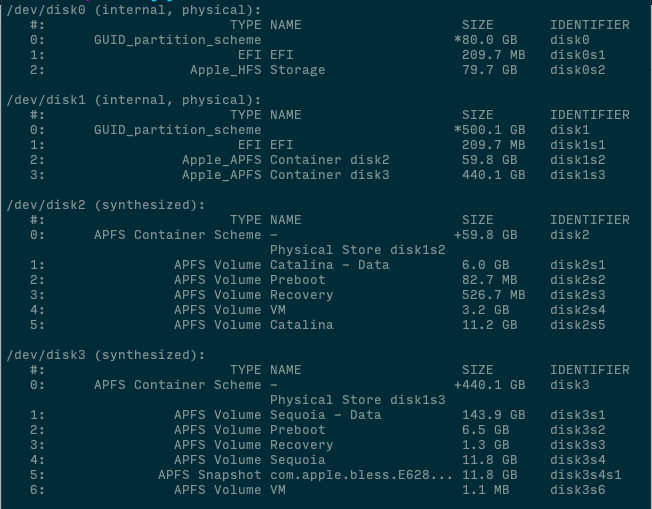Click the disk0s1 identifier

pos(578,55)
